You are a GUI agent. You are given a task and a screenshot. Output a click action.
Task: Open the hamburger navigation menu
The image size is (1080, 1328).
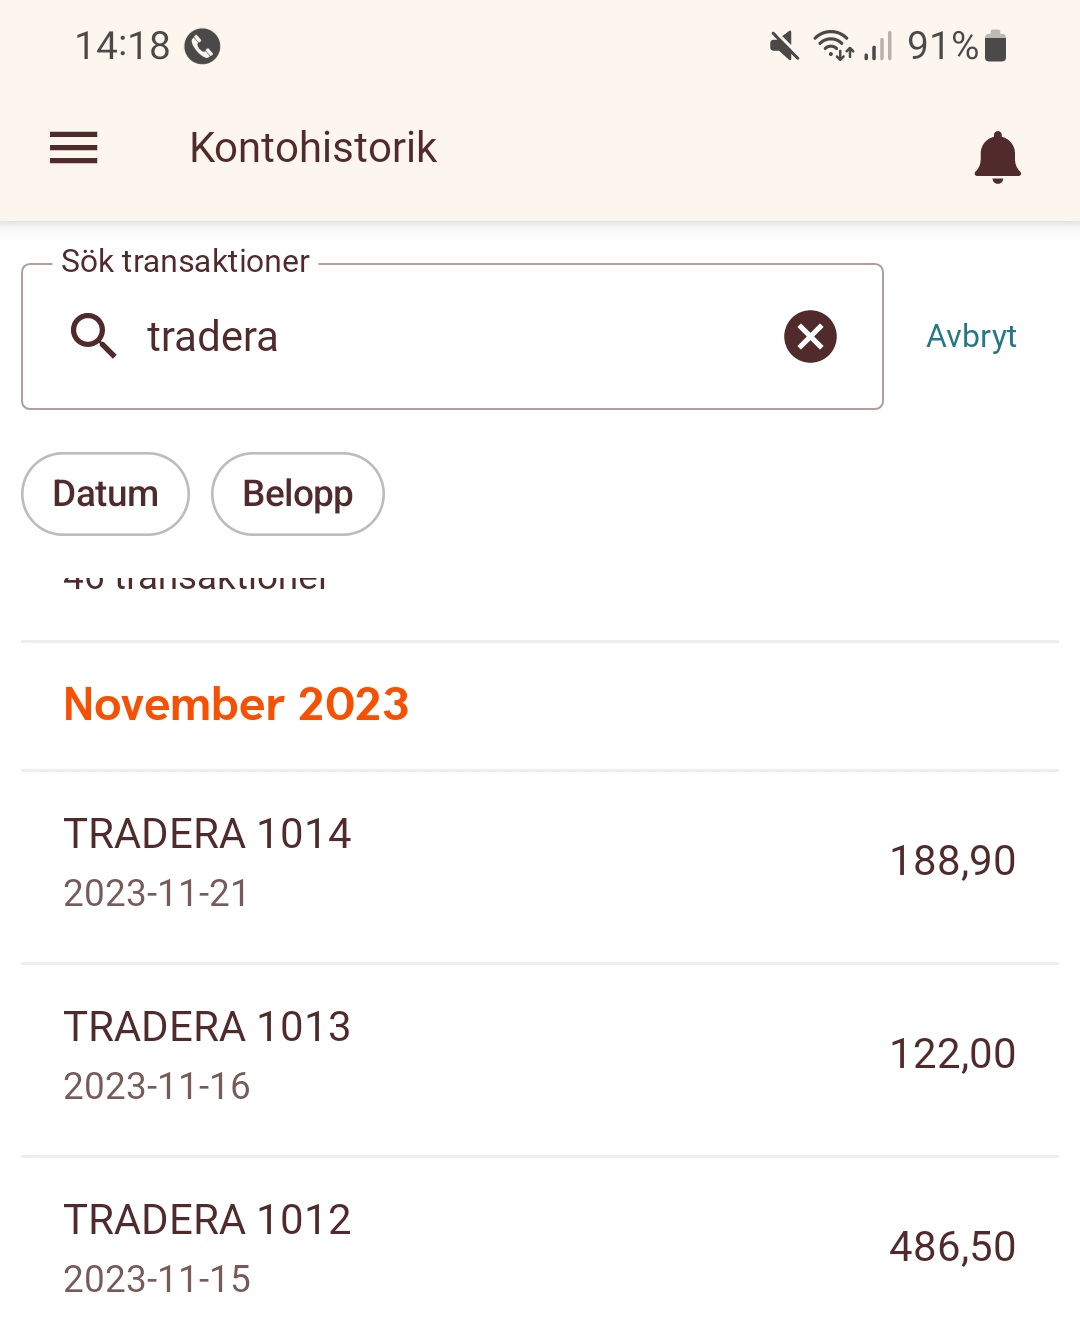(74, 148)
